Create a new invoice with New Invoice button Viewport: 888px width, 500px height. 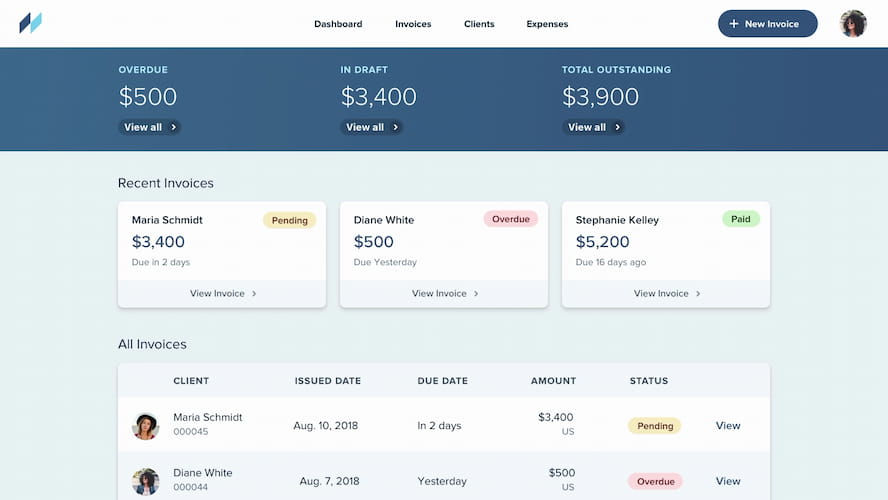coord(767,24)
